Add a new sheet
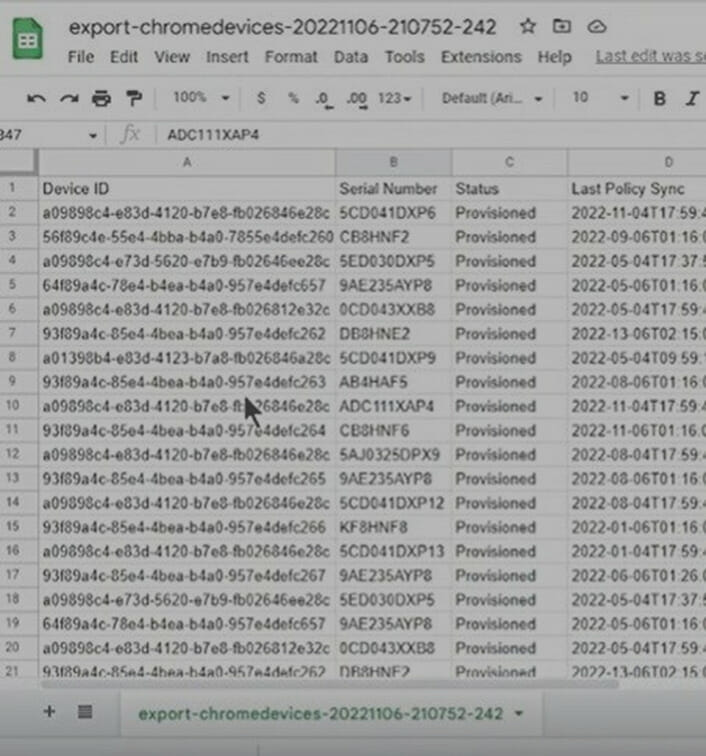Screen dimensions: 706x756 pos(49,711)
